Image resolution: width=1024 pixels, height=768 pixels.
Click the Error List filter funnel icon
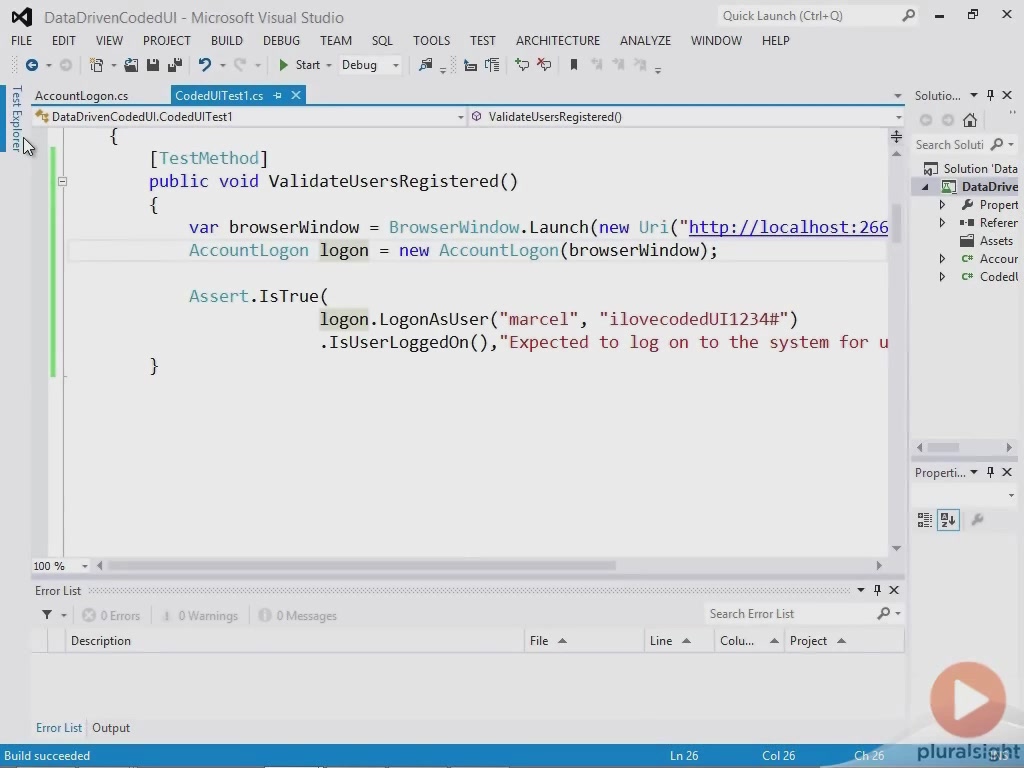tap(47, 615)
